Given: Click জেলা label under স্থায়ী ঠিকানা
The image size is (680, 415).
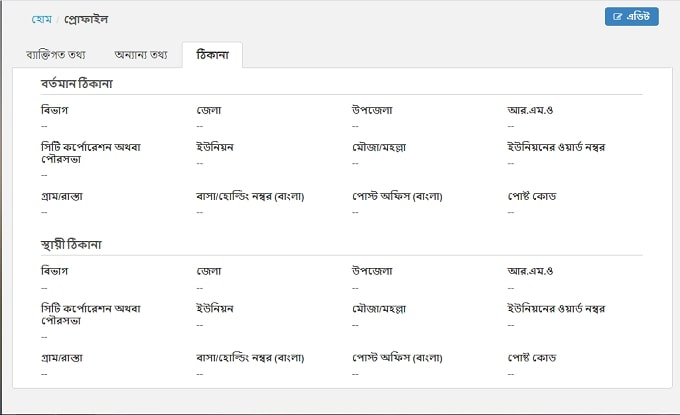Looking at the screenshot, I should [x=209, y=271].
